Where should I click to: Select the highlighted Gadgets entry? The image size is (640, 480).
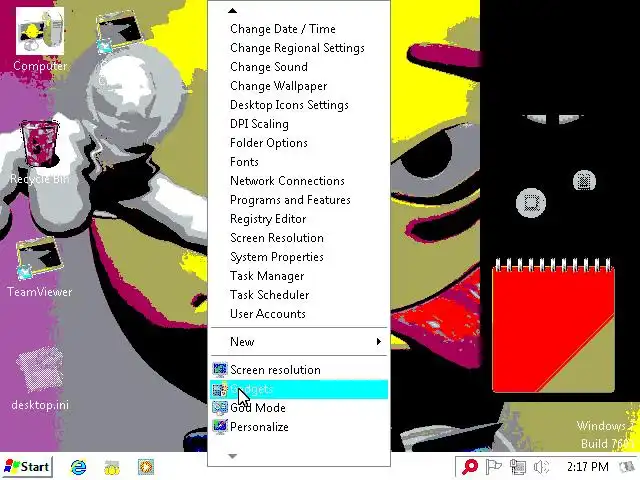point(299,389)
